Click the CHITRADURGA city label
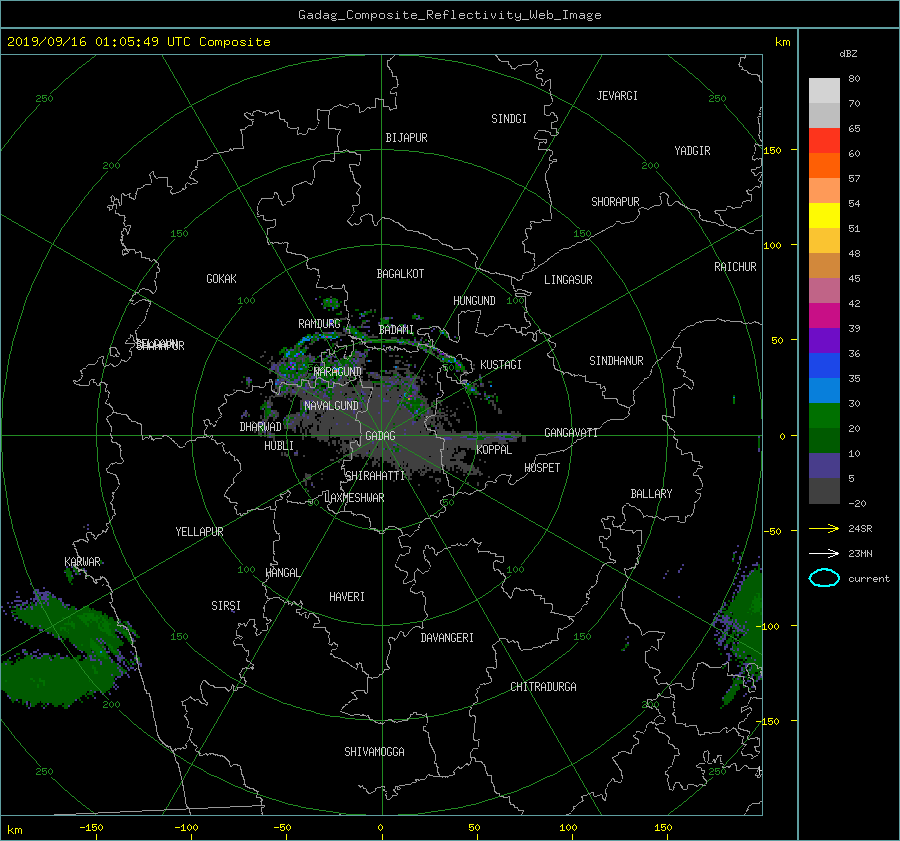Screen dimensions: 900x841 click(x=543, y=687)
